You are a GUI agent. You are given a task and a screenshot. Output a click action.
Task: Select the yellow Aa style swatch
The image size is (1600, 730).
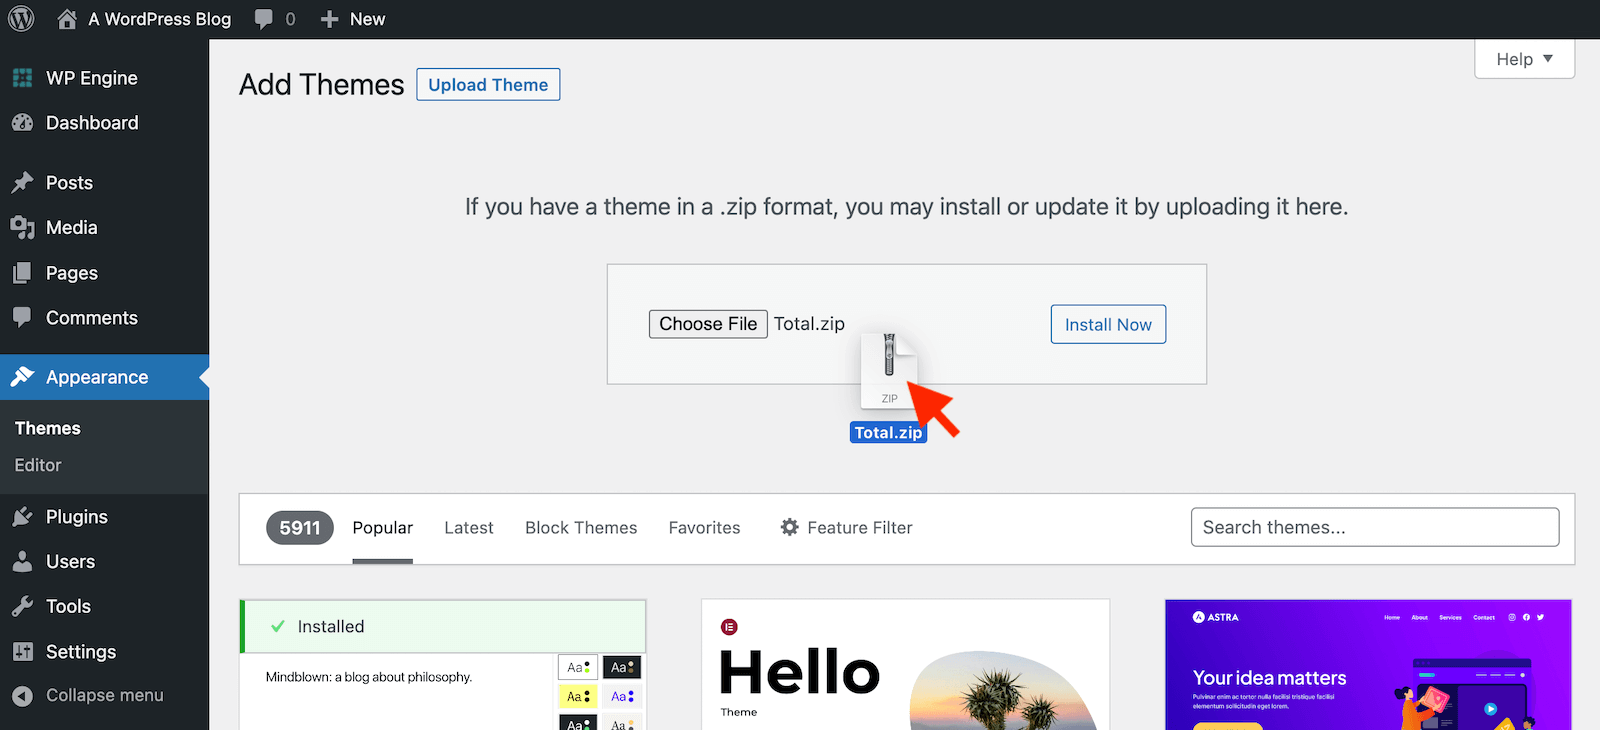coord(578,696)
